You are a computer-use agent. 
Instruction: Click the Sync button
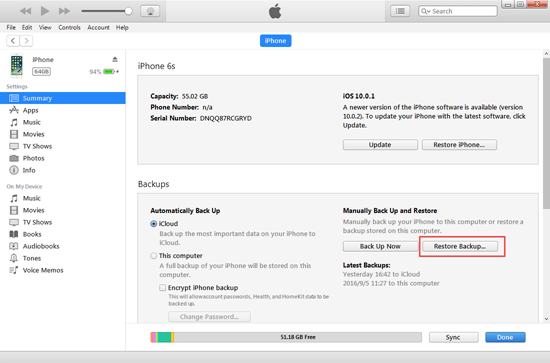(x=453, y=337)
